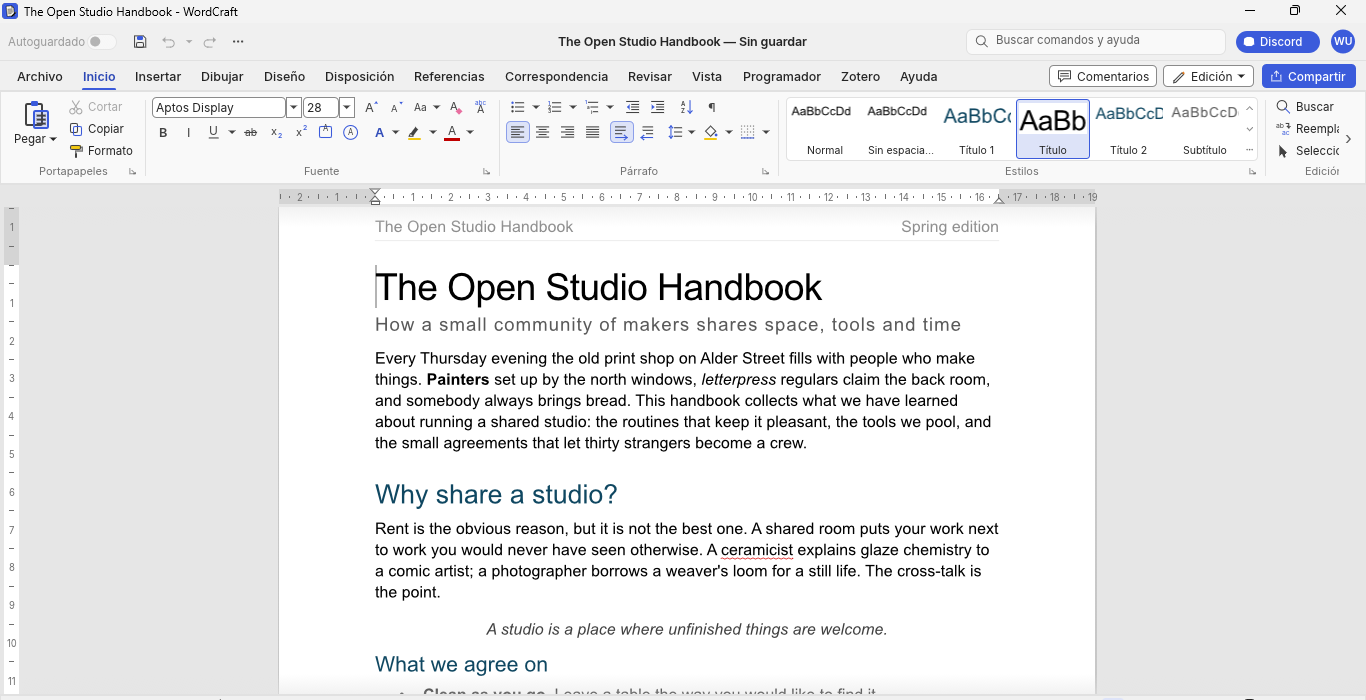1366x700 pixels.
Task: Open the numbered list dropdown arrow
Action: tap(572, 107)
